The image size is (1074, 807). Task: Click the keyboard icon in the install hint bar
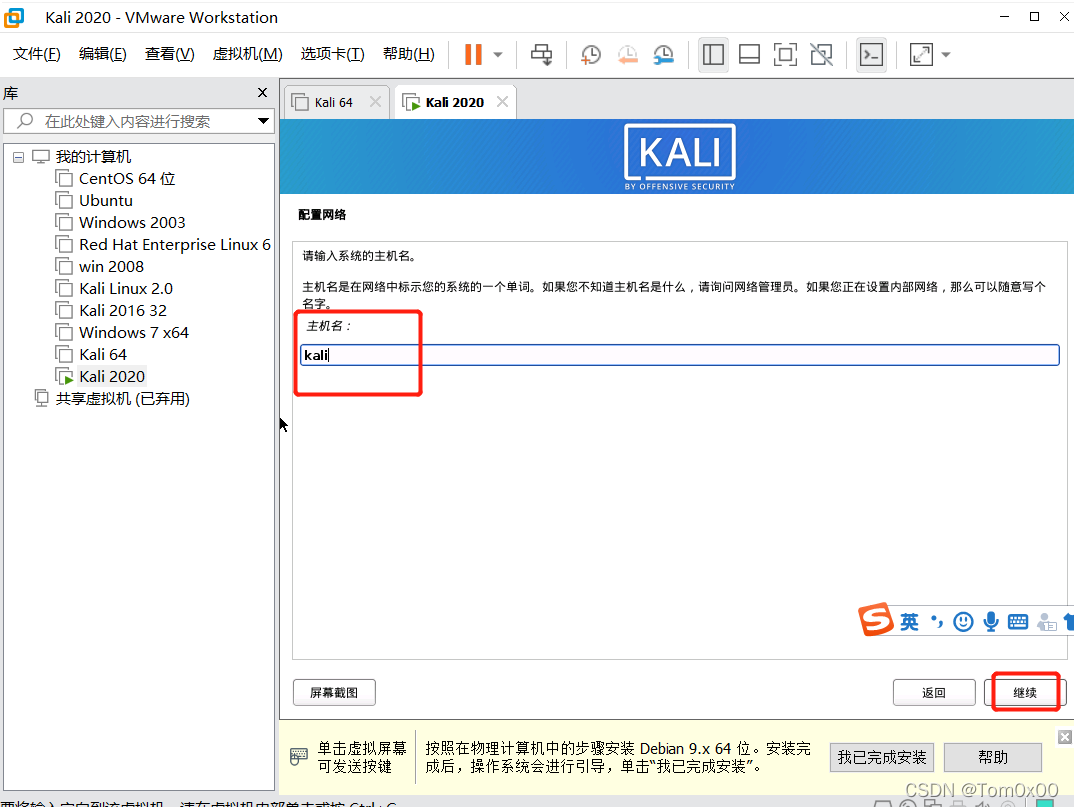pyautogui.click(x=299, y=756)
